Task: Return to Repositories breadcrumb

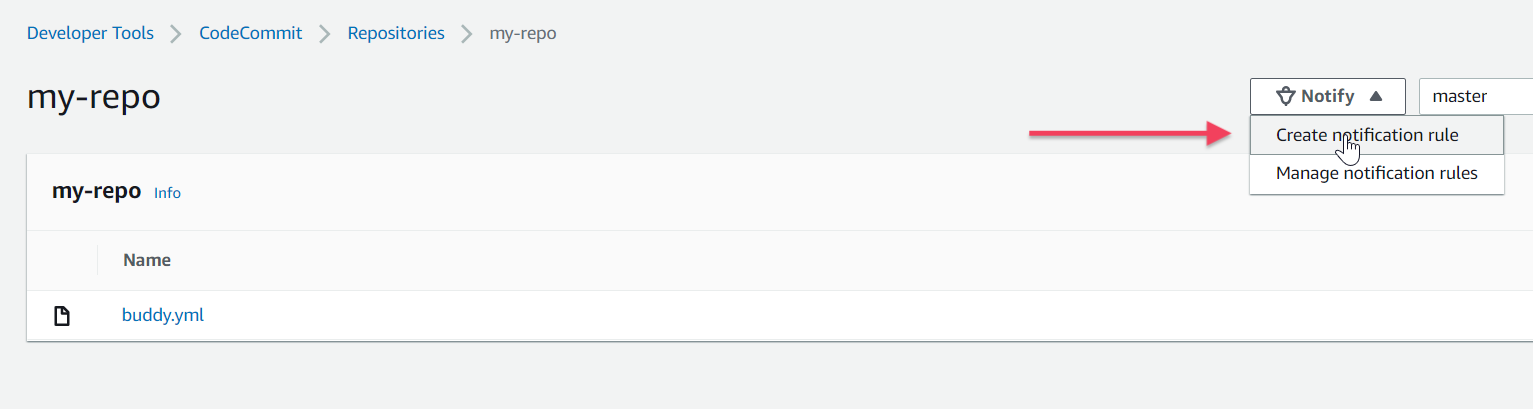Action: pos(396,33)
